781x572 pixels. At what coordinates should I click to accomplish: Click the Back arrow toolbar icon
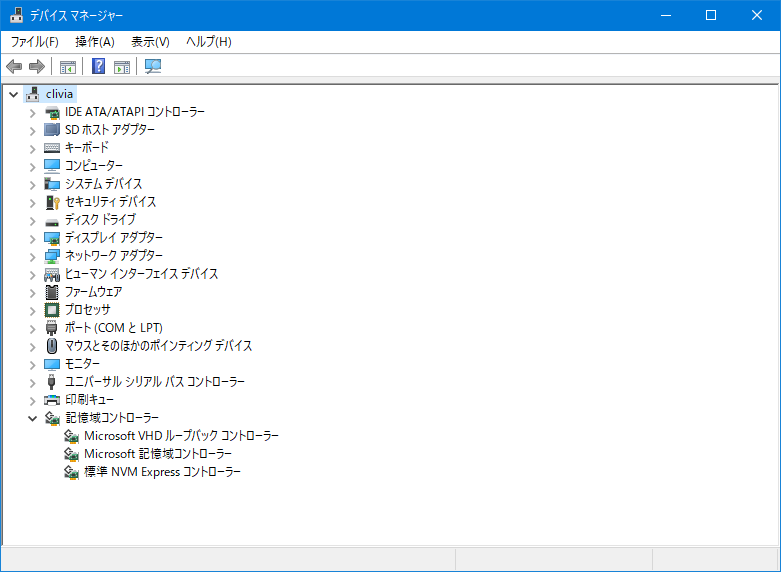pos(14,66)
